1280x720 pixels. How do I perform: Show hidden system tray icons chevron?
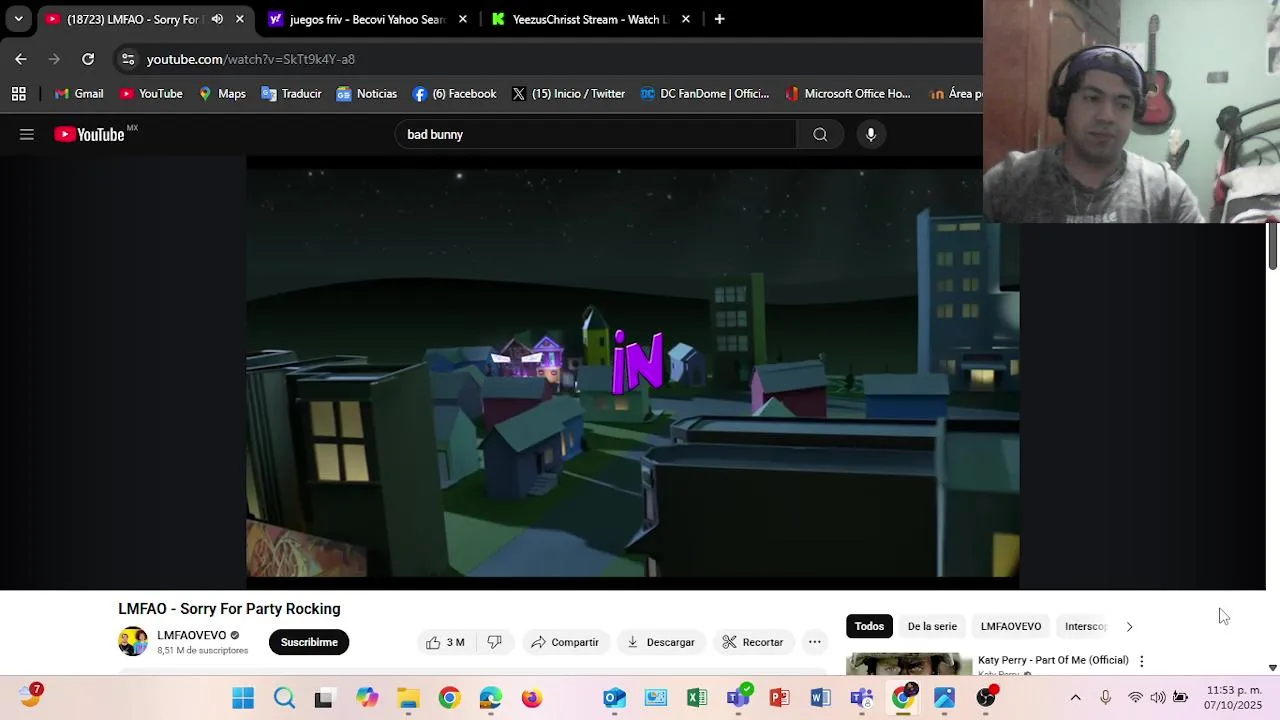click(1075, 698)
